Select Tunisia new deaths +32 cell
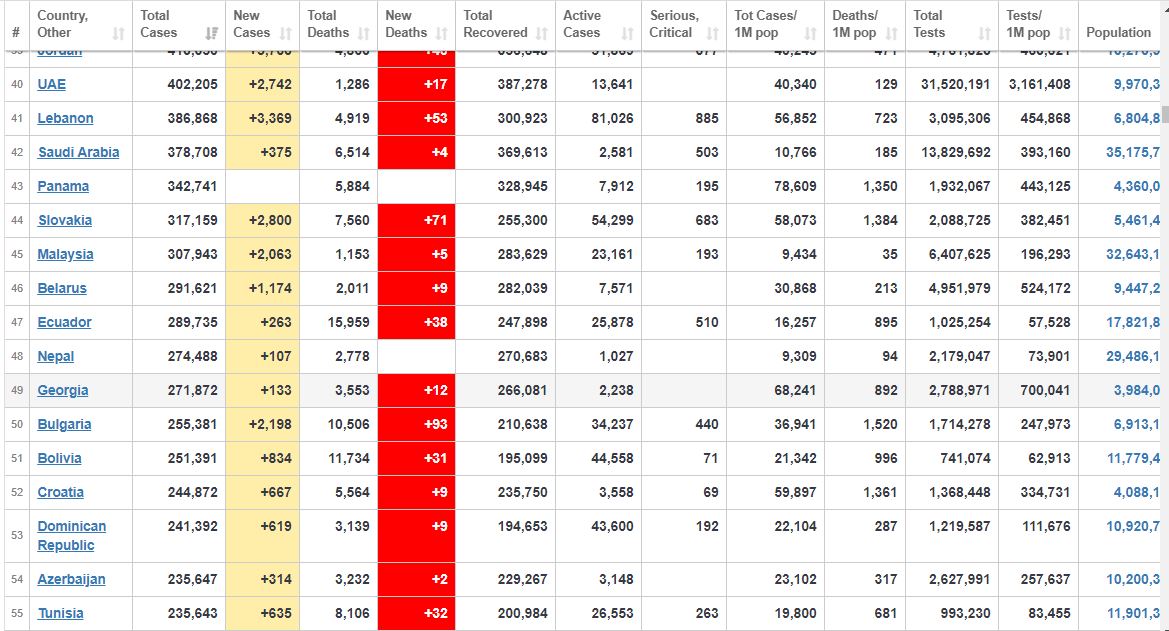The height and width of the screenshot is (631, 1169). (417, 613)
